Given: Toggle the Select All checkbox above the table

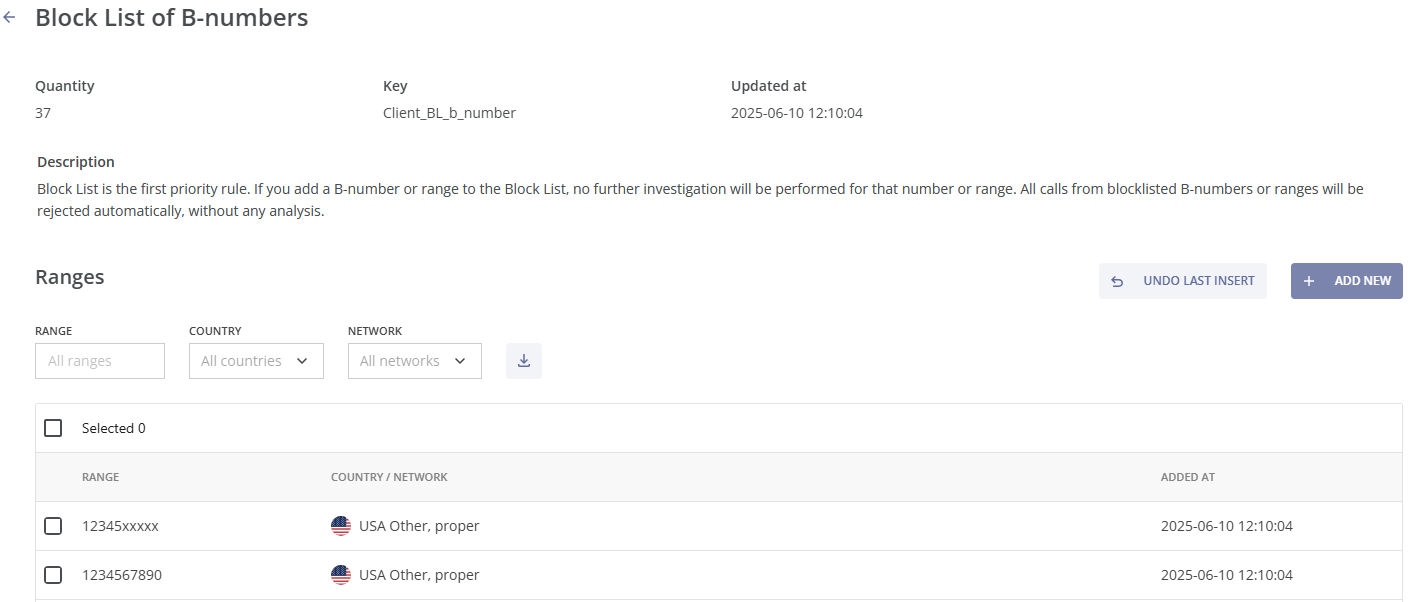Looking at the screenshot, I should click(53, 427).
